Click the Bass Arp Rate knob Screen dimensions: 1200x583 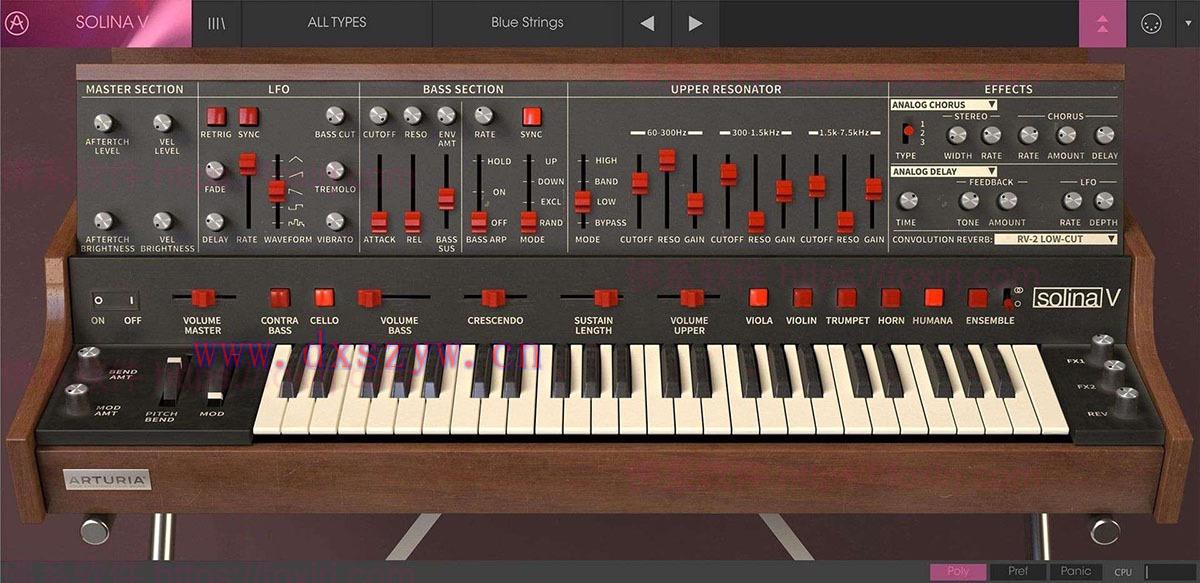pyautogui.click(x=485, y=115)
